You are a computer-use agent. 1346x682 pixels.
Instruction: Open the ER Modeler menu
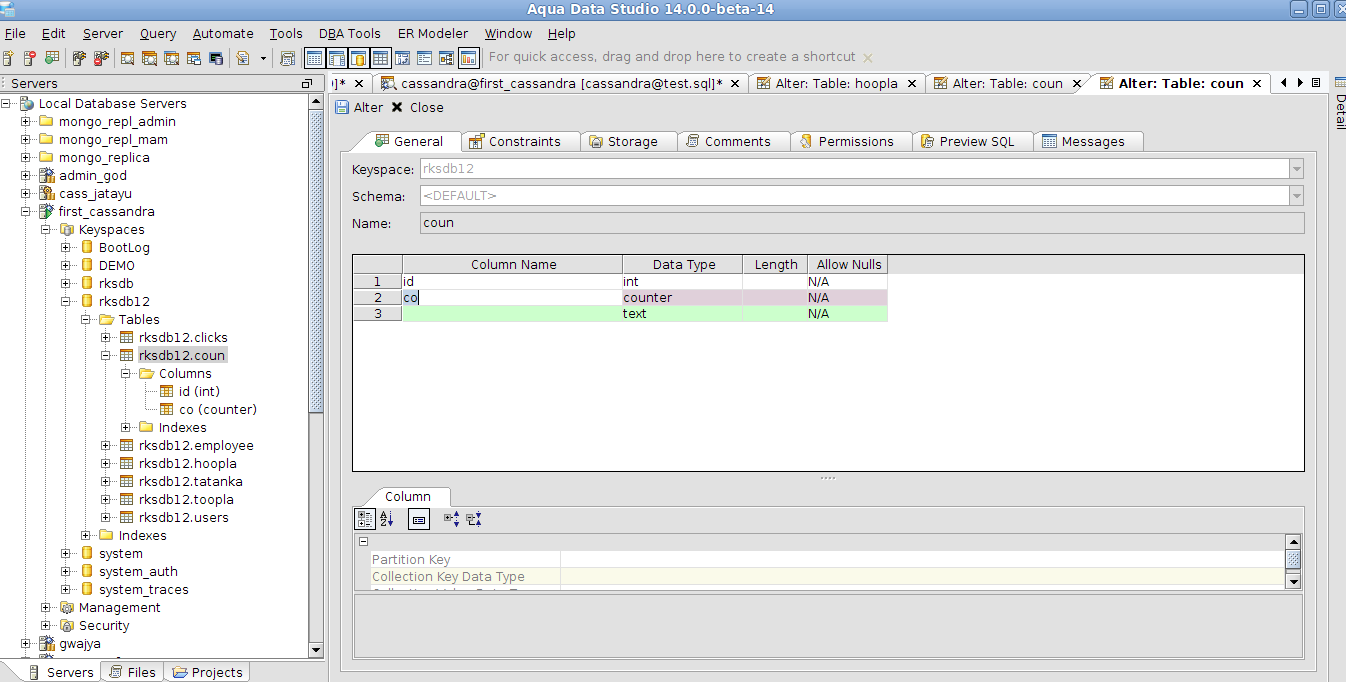coord(433,33)
